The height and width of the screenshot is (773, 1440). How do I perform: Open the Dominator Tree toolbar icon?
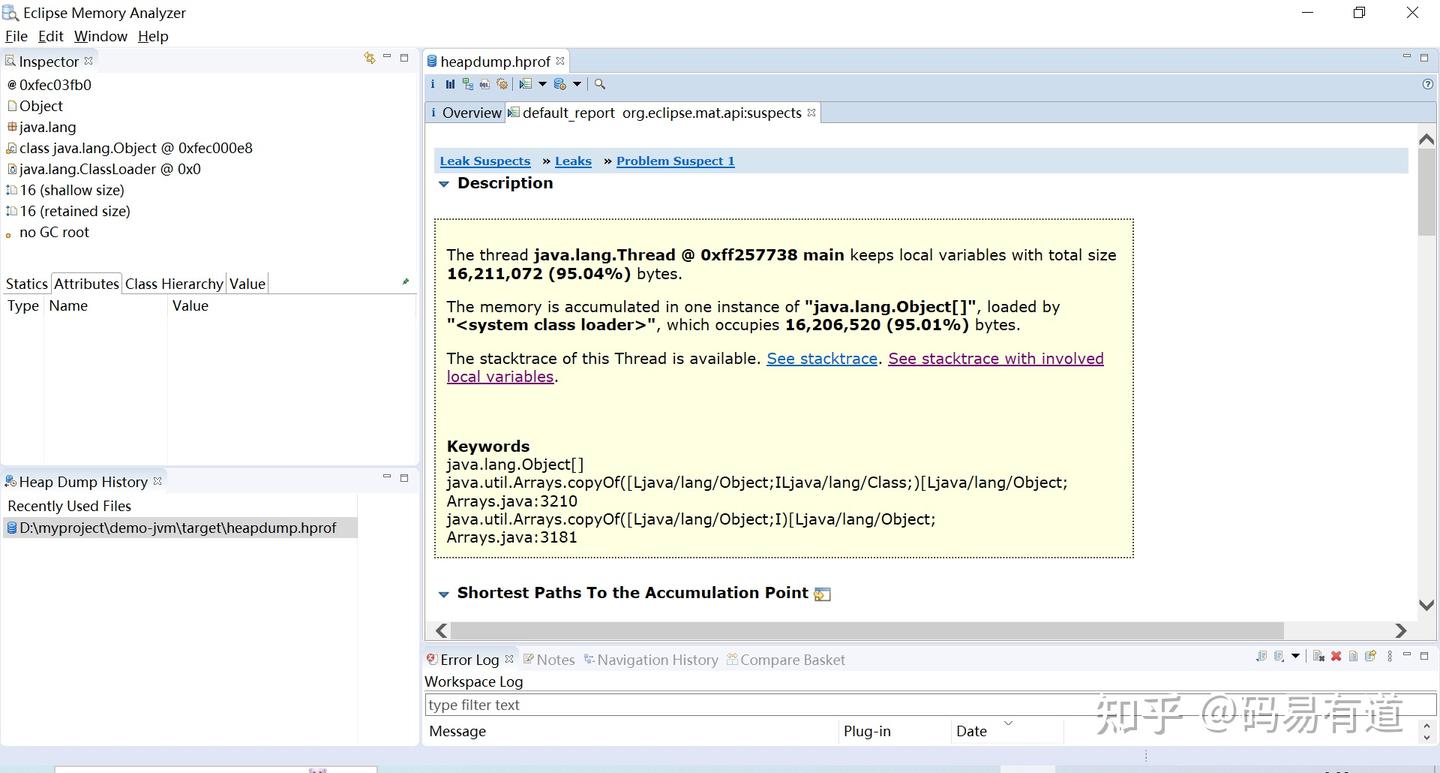coord(467,85)
